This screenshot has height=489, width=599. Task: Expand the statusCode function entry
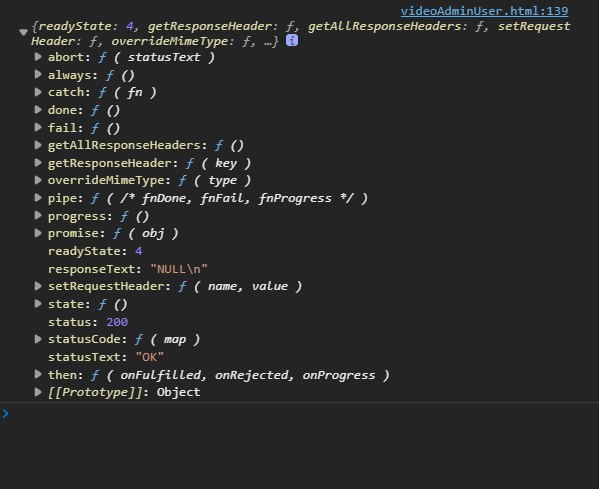pyautogui.click(x=38, y=339)
